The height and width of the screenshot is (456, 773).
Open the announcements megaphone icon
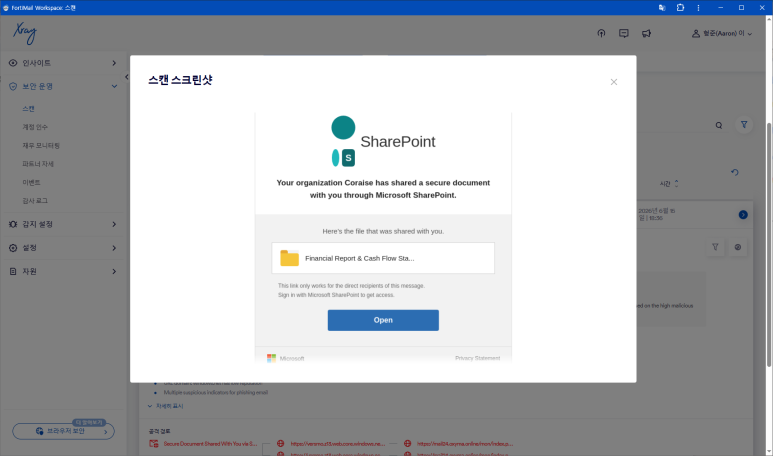646,34
